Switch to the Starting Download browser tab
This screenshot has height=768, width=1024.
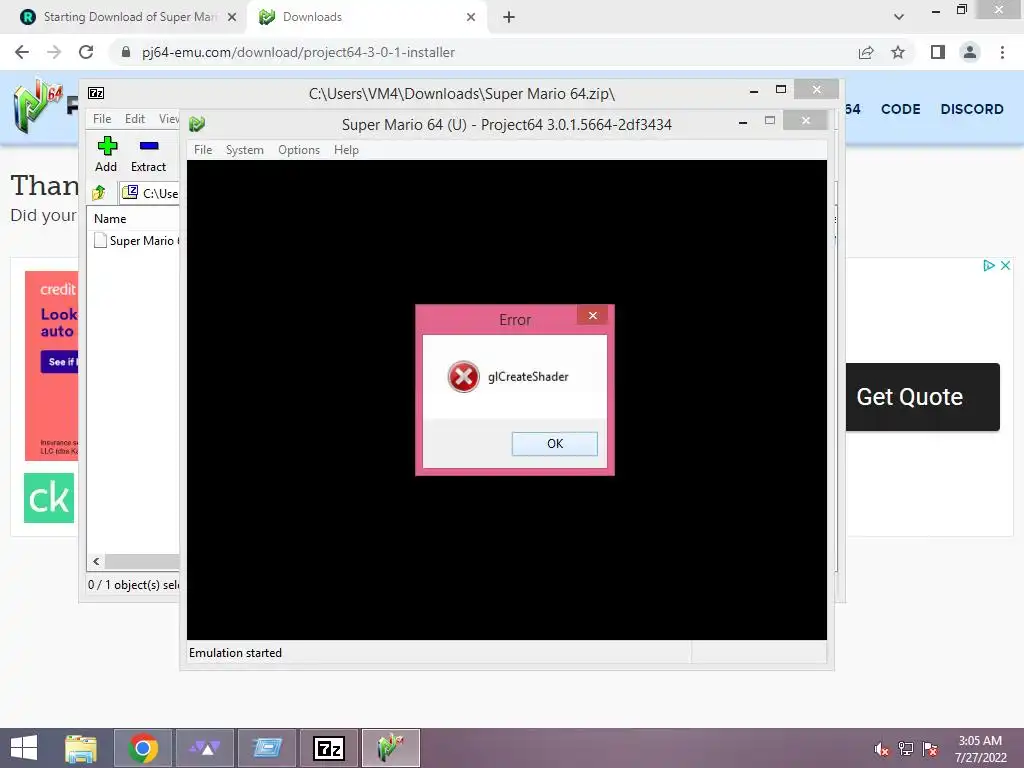pyautogui.click(x=122, y=17)
